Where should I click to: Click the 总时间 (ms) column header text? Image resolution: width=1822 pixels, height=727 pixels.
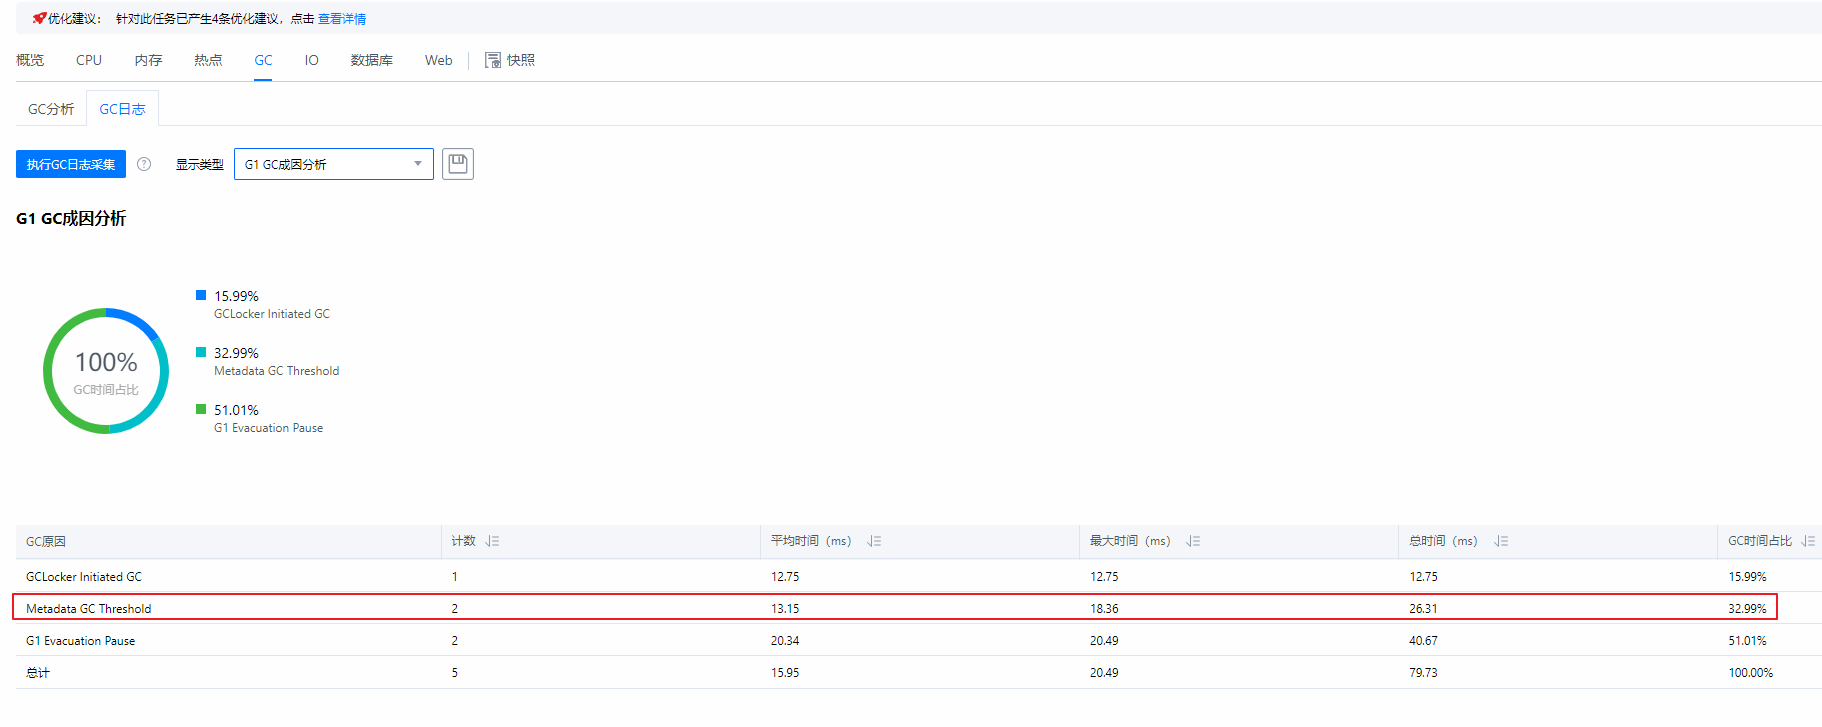[x=1443, y=541]
